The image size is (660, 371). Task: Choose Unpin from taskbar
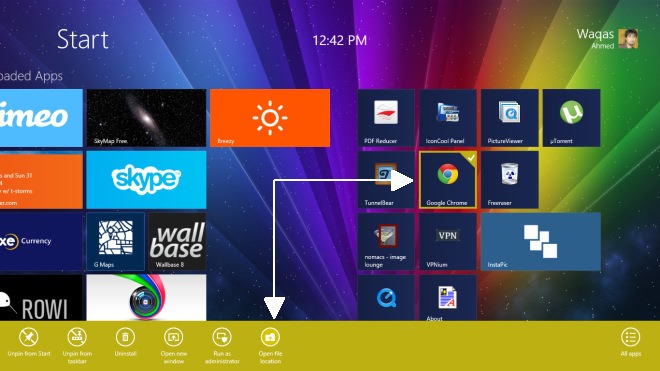click(x=77, y=346)
